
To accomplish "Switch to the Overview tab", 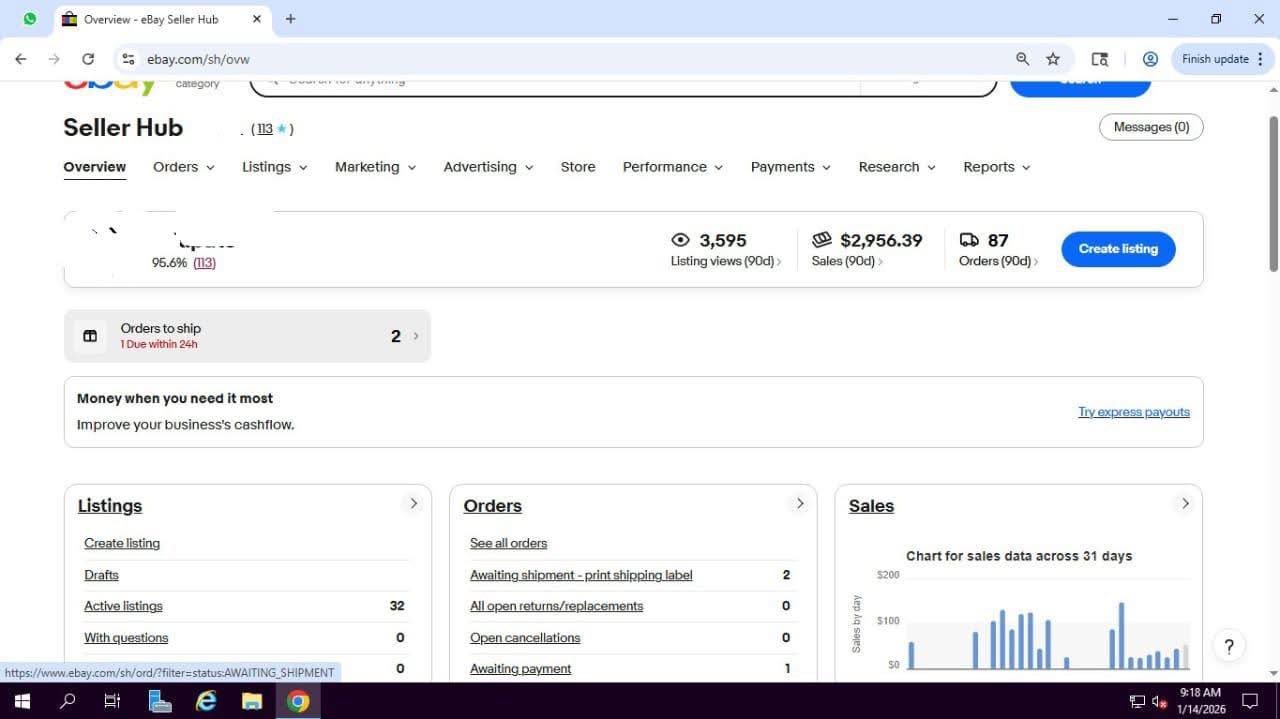I will (x=94, y=167).
